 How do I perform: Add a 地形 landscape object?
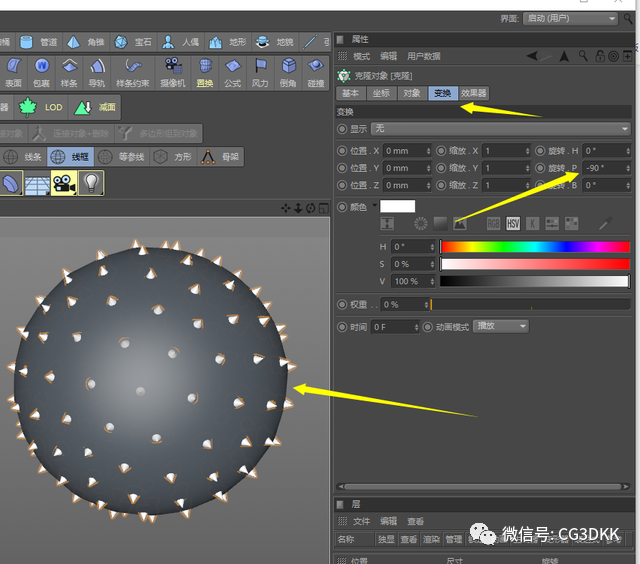pyautogui.click(x=227, y=42)
